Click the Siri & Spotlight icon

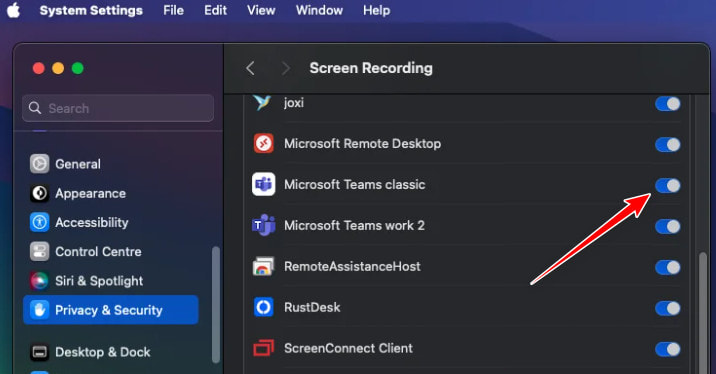(40, 281)
